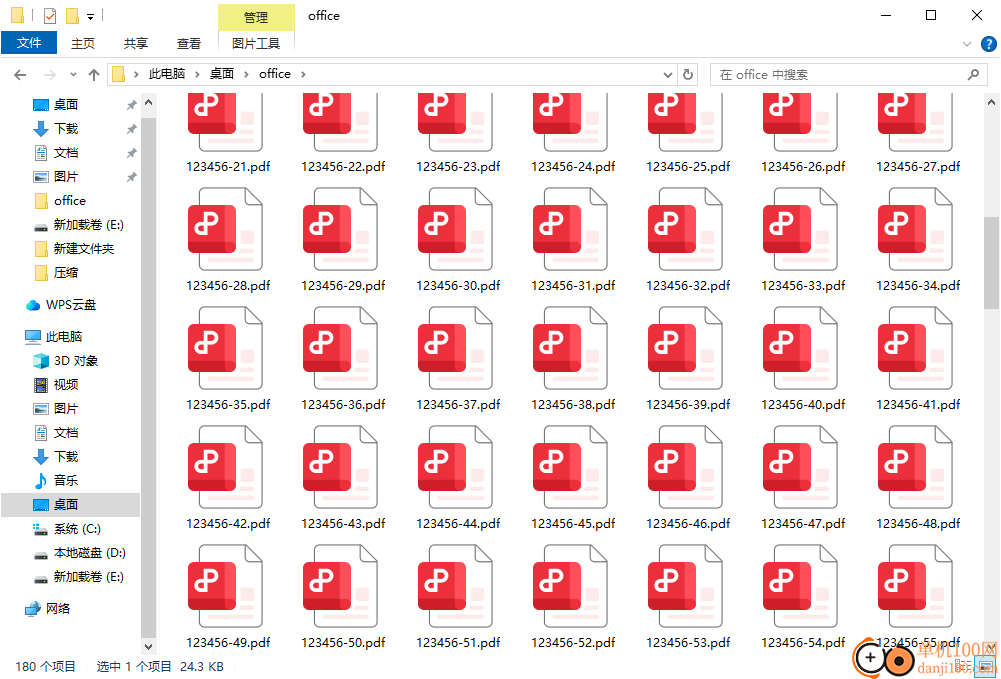
Task: Click 桌面 in the address breadcrumb
Action: point(222,74)
